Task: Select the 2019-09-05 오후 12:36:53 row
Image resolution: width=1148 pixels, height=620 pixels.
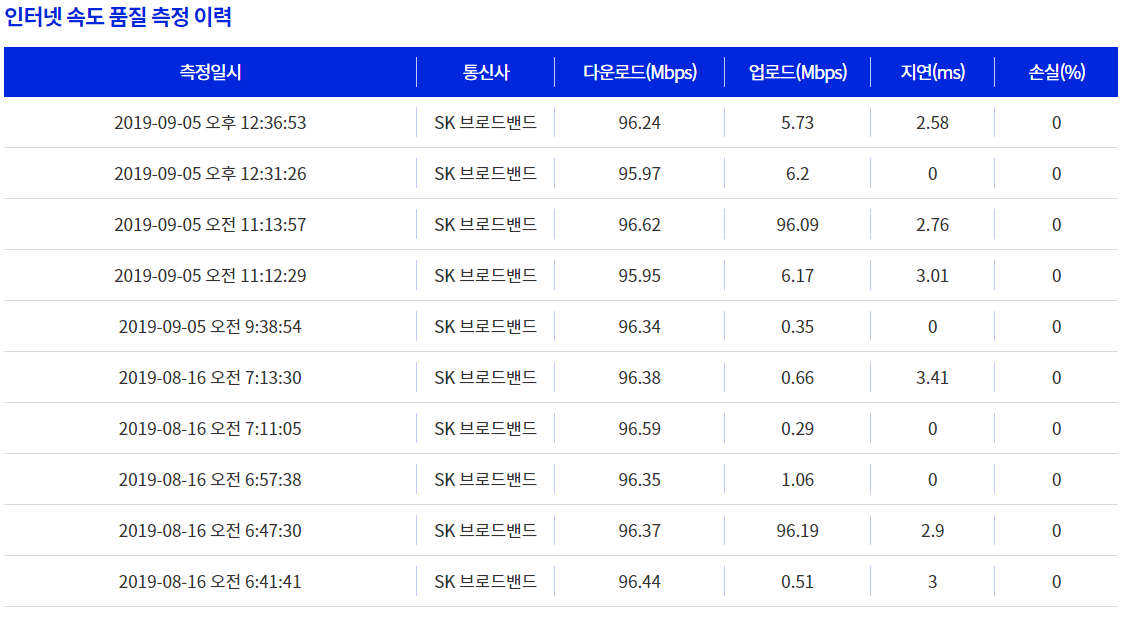Action: 561,122
